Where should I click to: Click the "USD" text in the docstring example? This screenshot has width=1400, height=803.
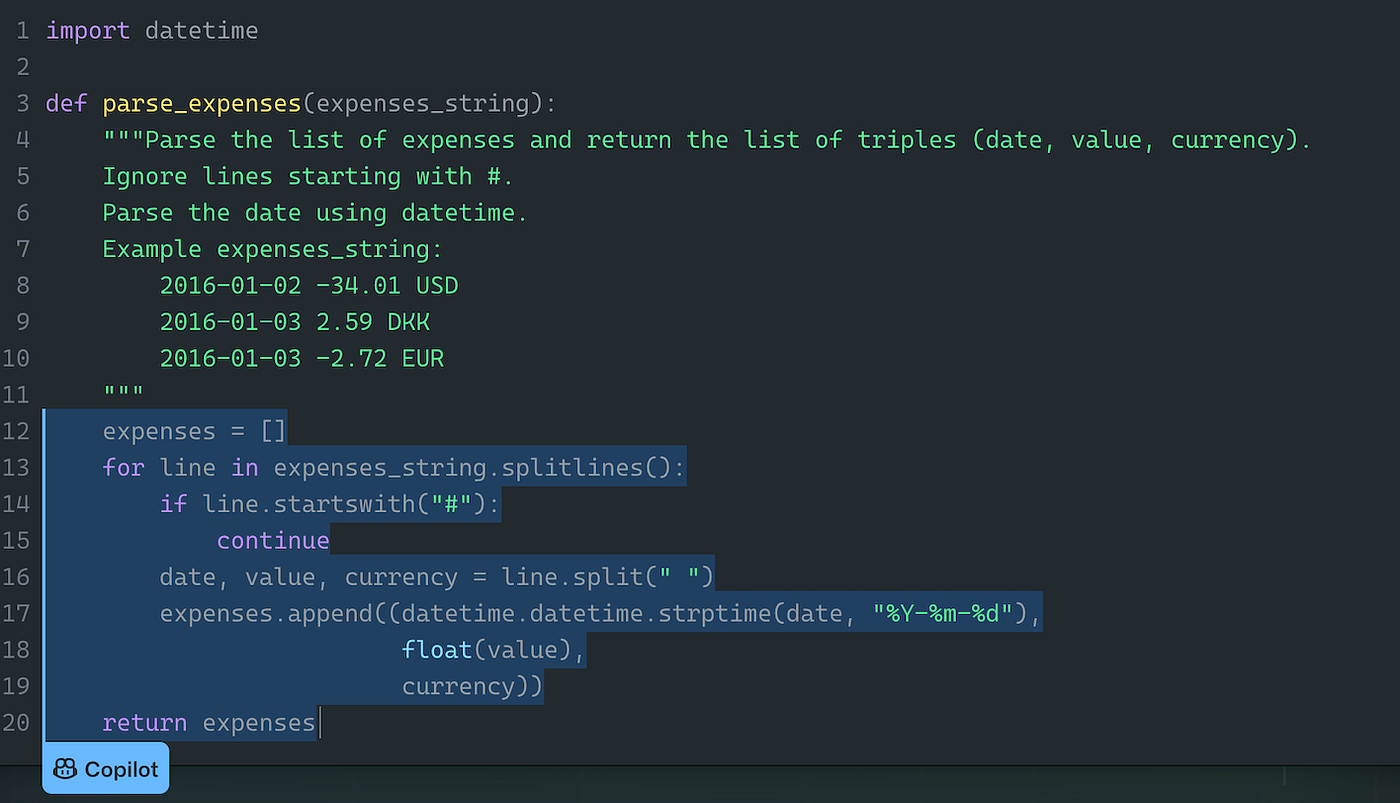click(437, 286)
